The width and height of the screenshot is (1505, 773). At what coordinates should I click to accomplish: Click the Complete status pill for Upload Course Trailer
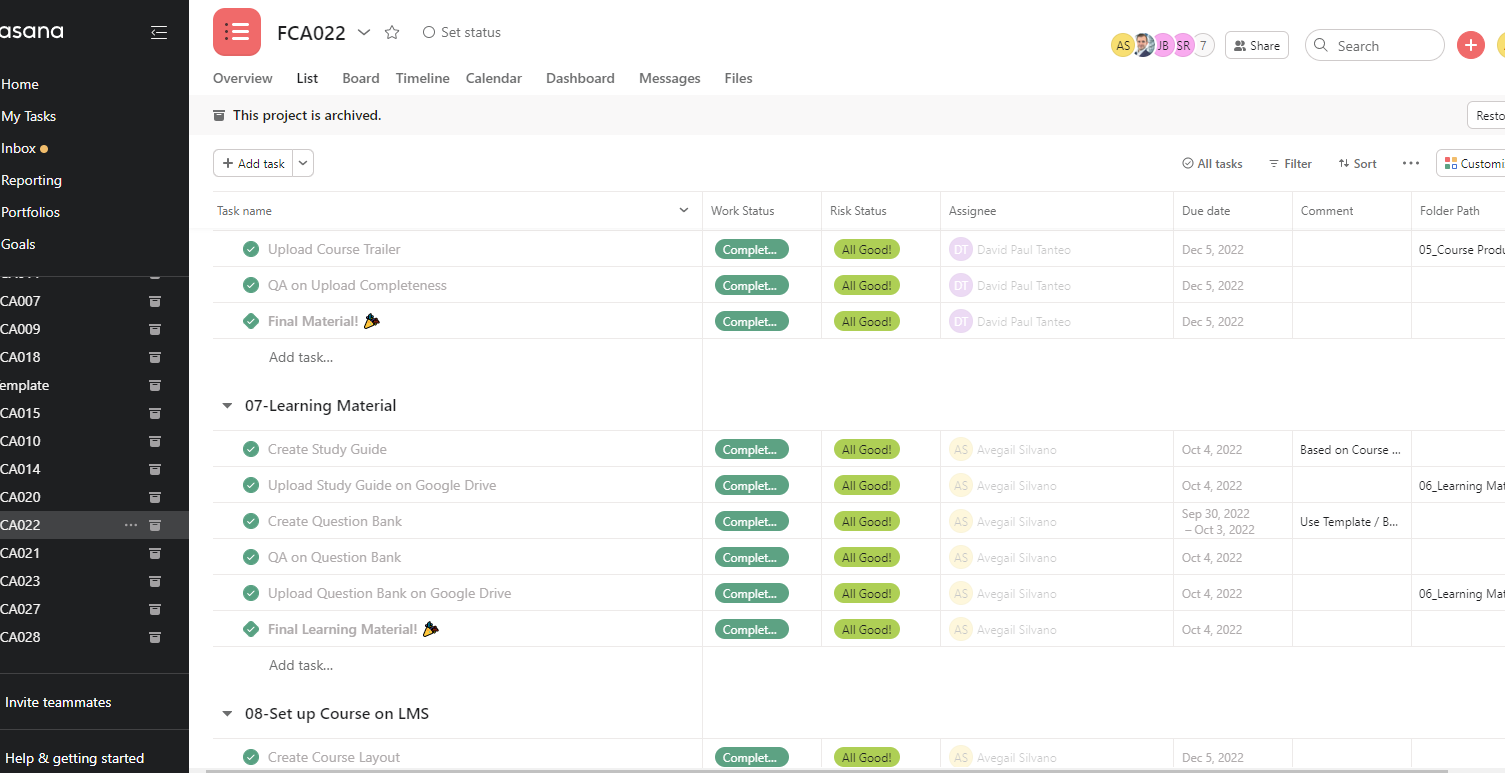752,249
